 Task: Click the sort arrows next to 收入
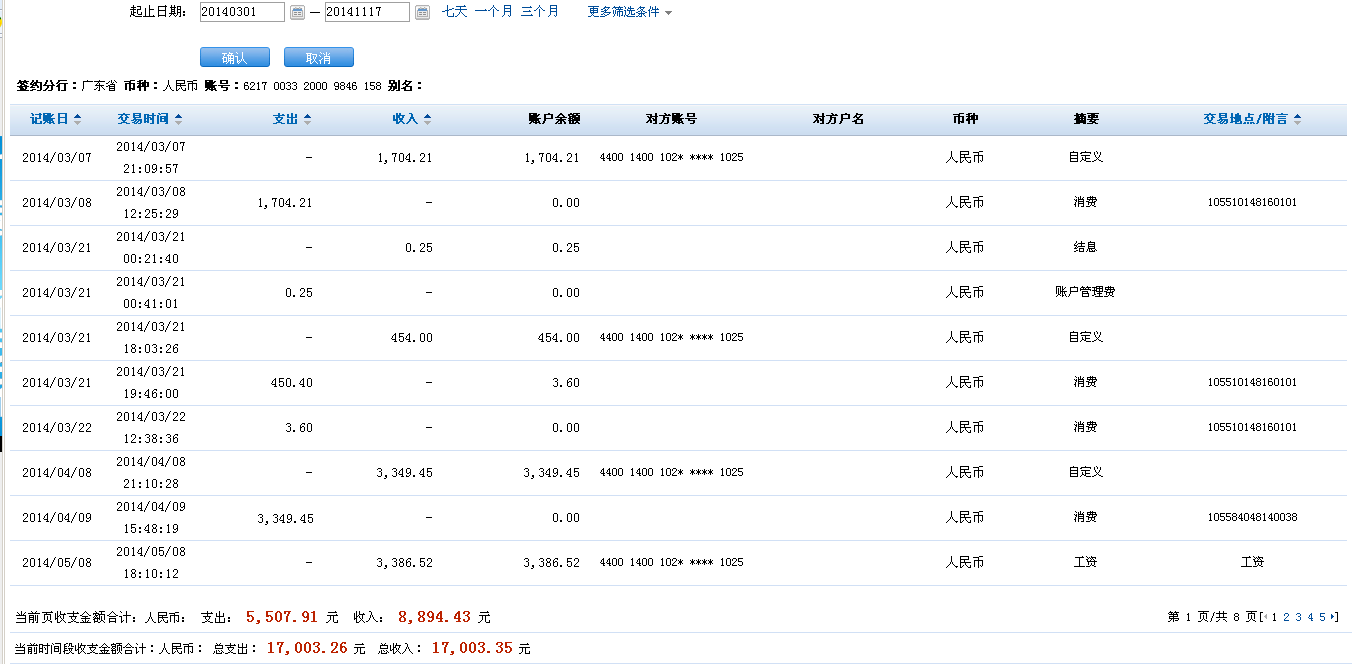point(427,119)
